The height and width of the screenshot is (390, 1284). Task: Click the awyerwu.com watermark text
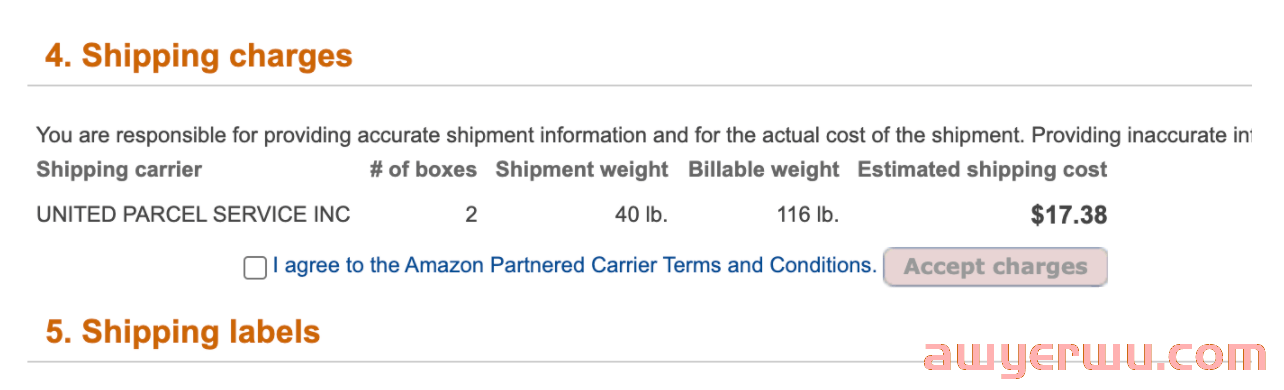pos(1094,358)
